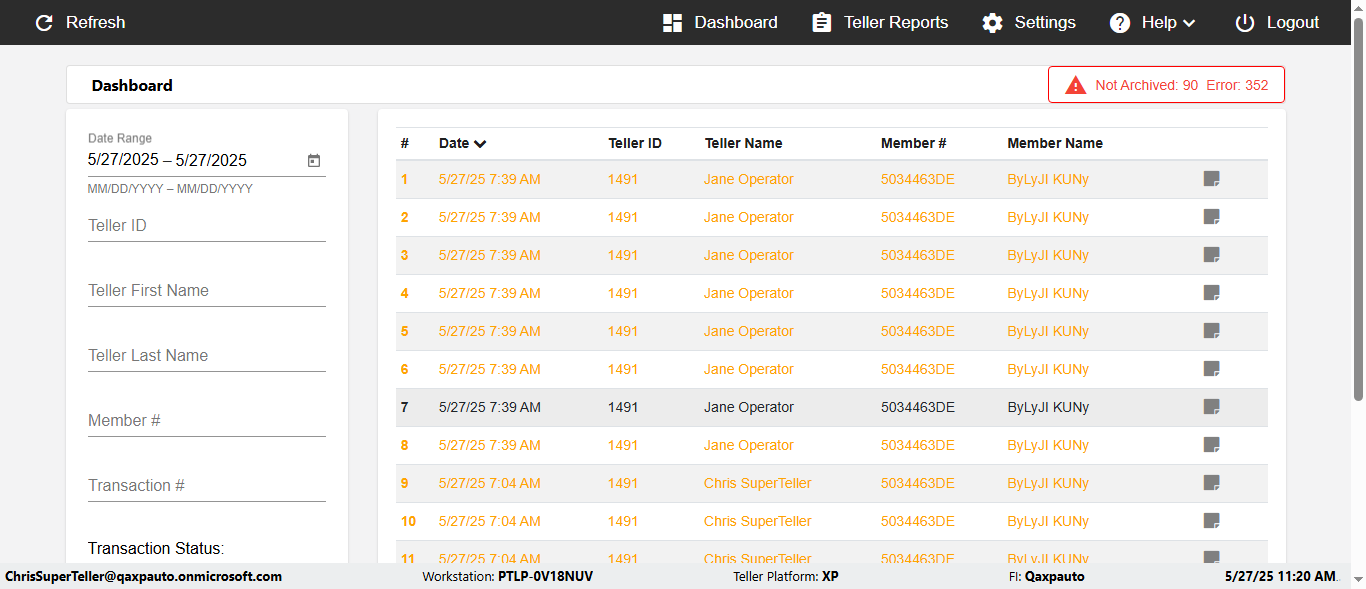This screenshot has width=1366, height=589.
Task: Click the Member # filter input
Action: click(x=206, y=421)
